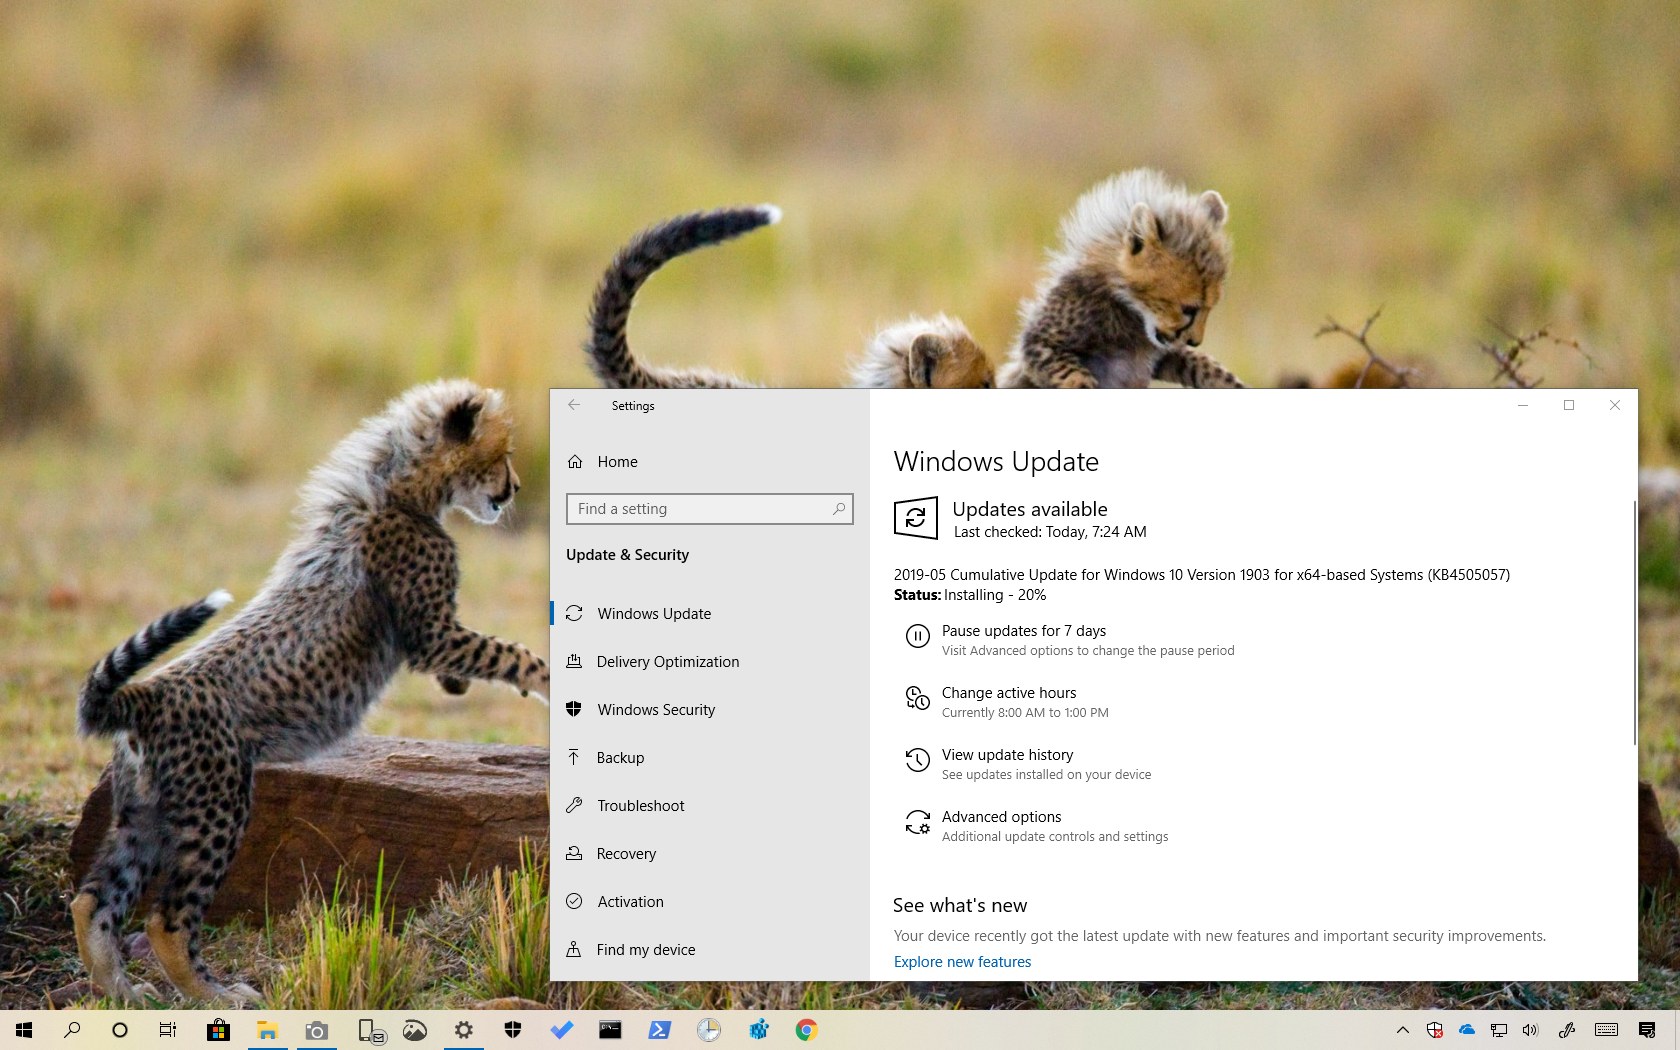1680x1050 pixels.
Task: Click the Find a setting search field
Action: click(x=710, y=509)
